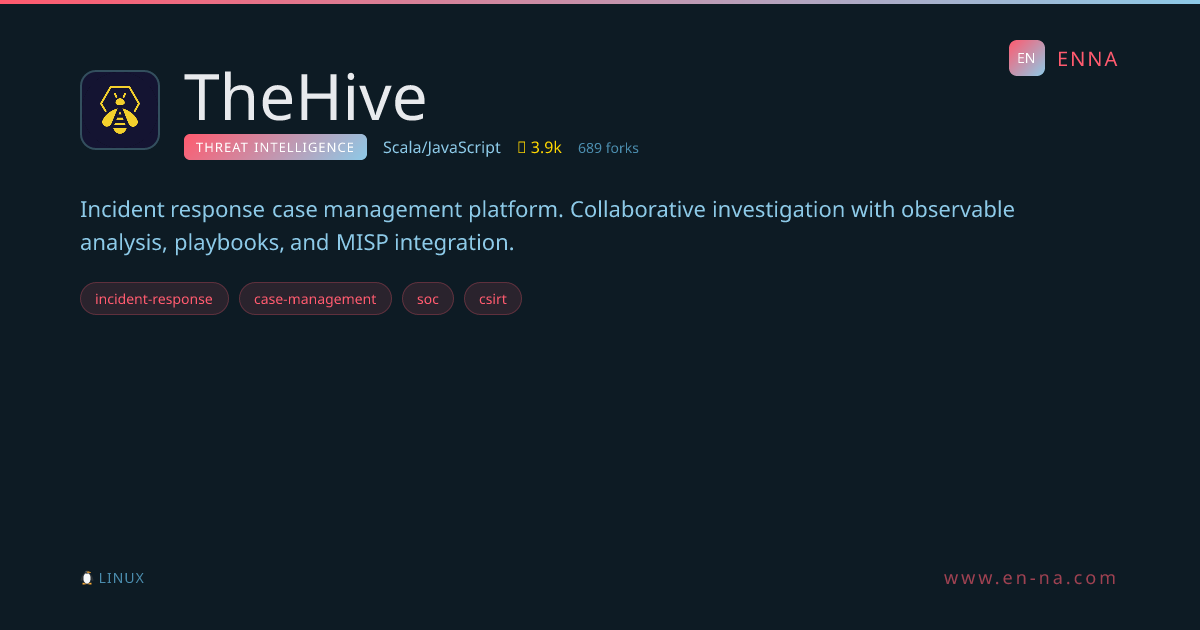Click the LINUX platform label
1200x630 pixels.
[121, 578]
